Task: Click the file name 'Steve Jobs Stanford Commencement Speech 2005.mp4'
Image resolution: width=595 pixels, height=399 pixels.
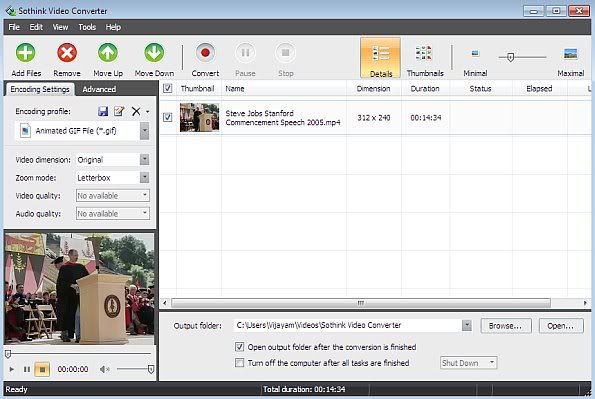Action: click(283, 118)
